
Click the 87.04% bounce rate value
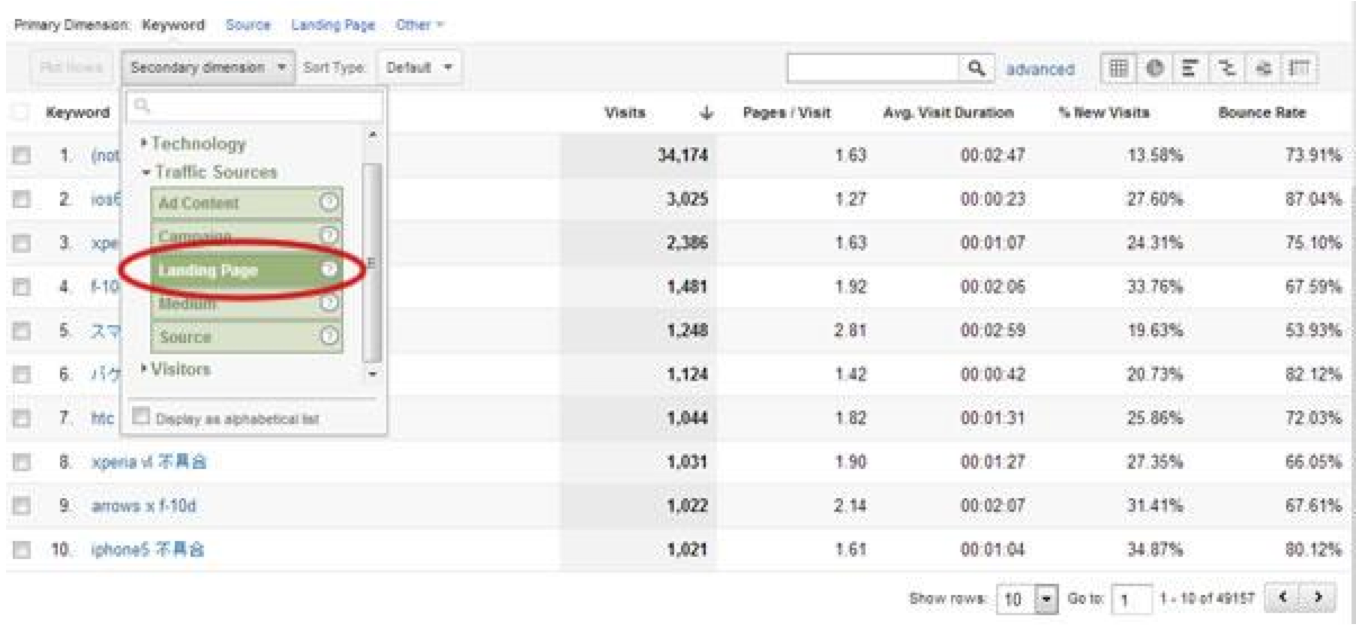[x=1314, y=199]
